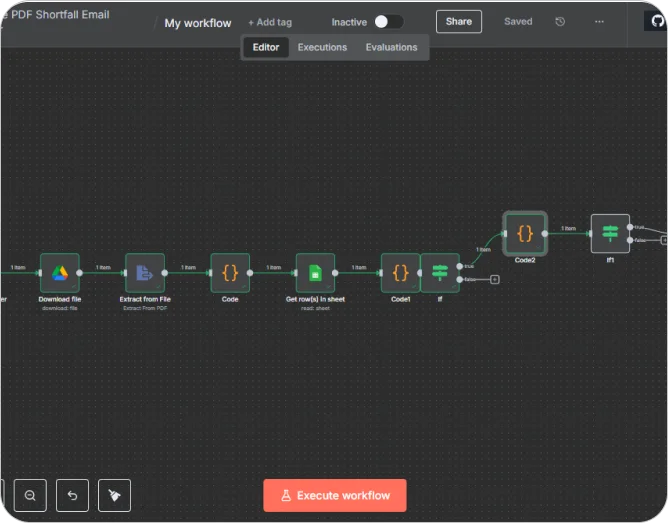
Task: Open the Get row(s) in sheet node
Action: coord(315,272)
